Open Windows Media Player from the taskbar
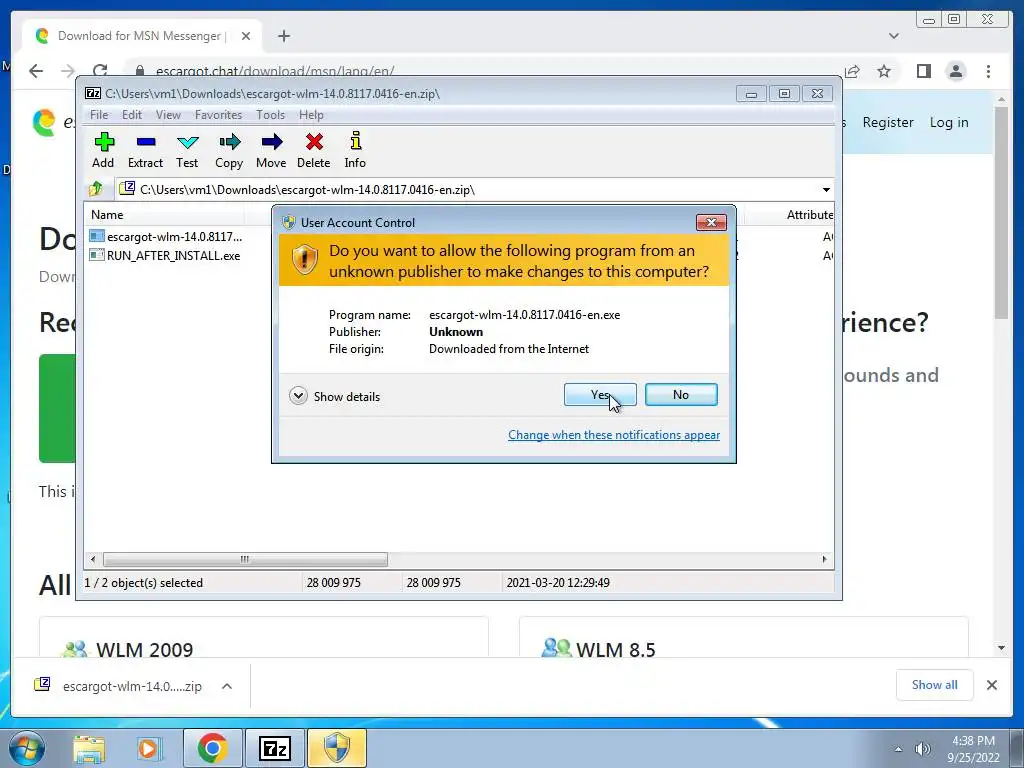Viewport: 1024px width, 768px height. 148,748
